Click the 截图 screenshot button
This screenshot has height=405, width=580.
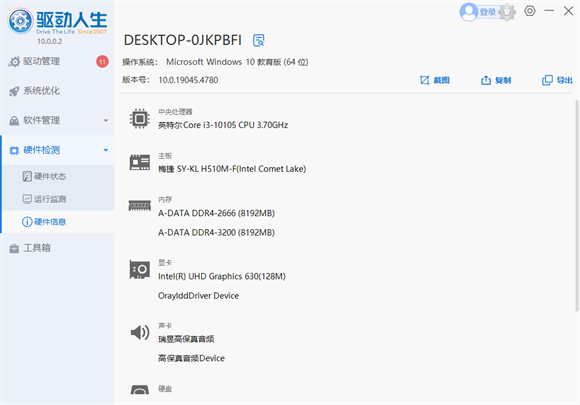pos(435,80)
